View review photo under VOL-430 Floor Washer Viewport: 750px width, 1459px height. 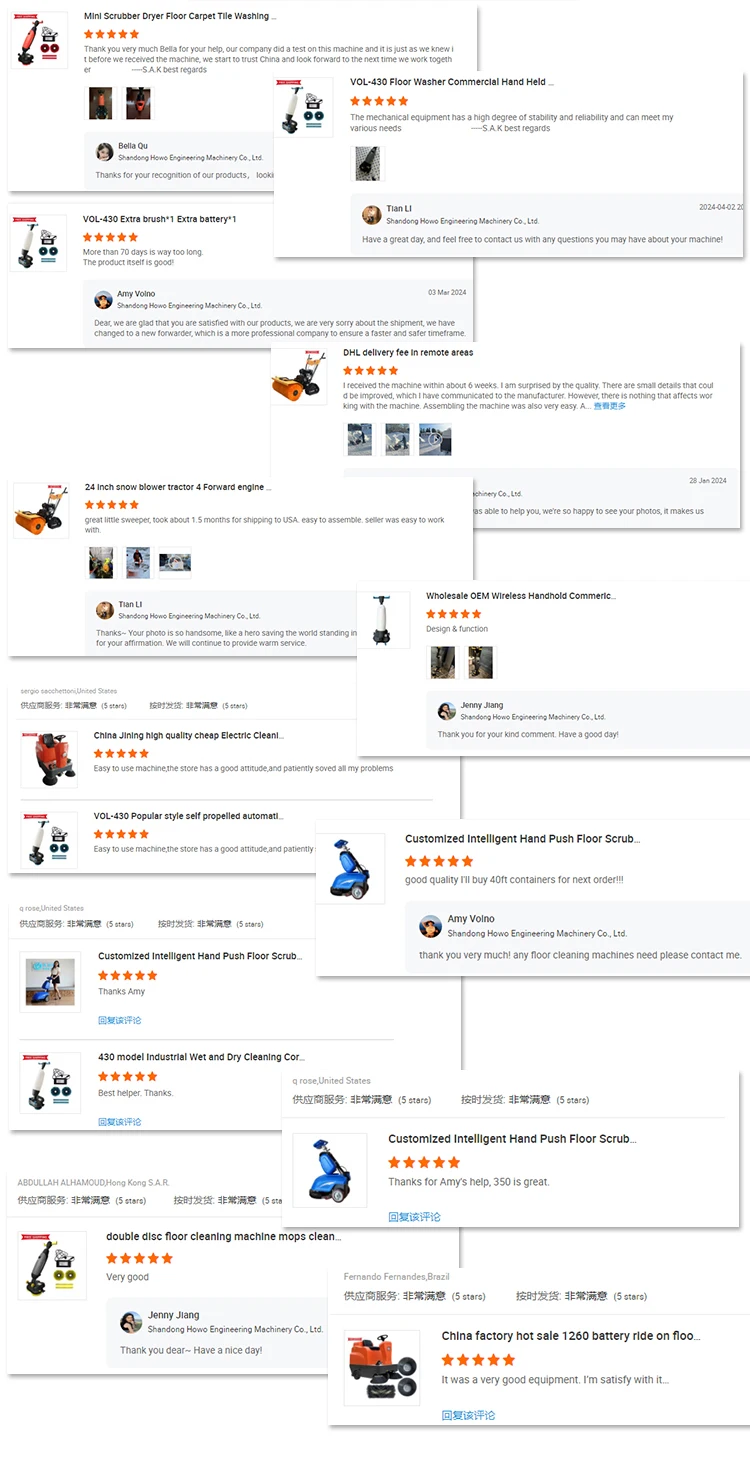368,164
